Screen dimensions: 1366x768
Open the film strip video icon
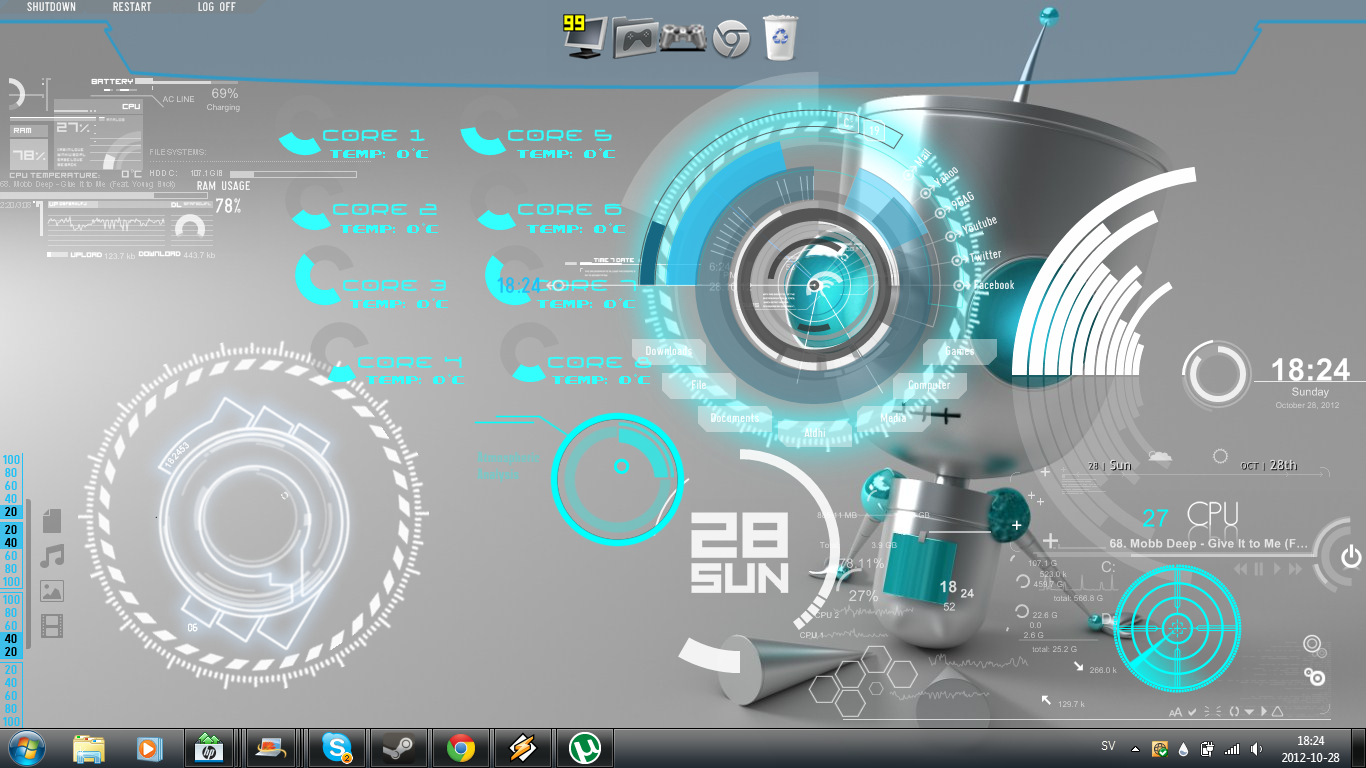[52, 627]
